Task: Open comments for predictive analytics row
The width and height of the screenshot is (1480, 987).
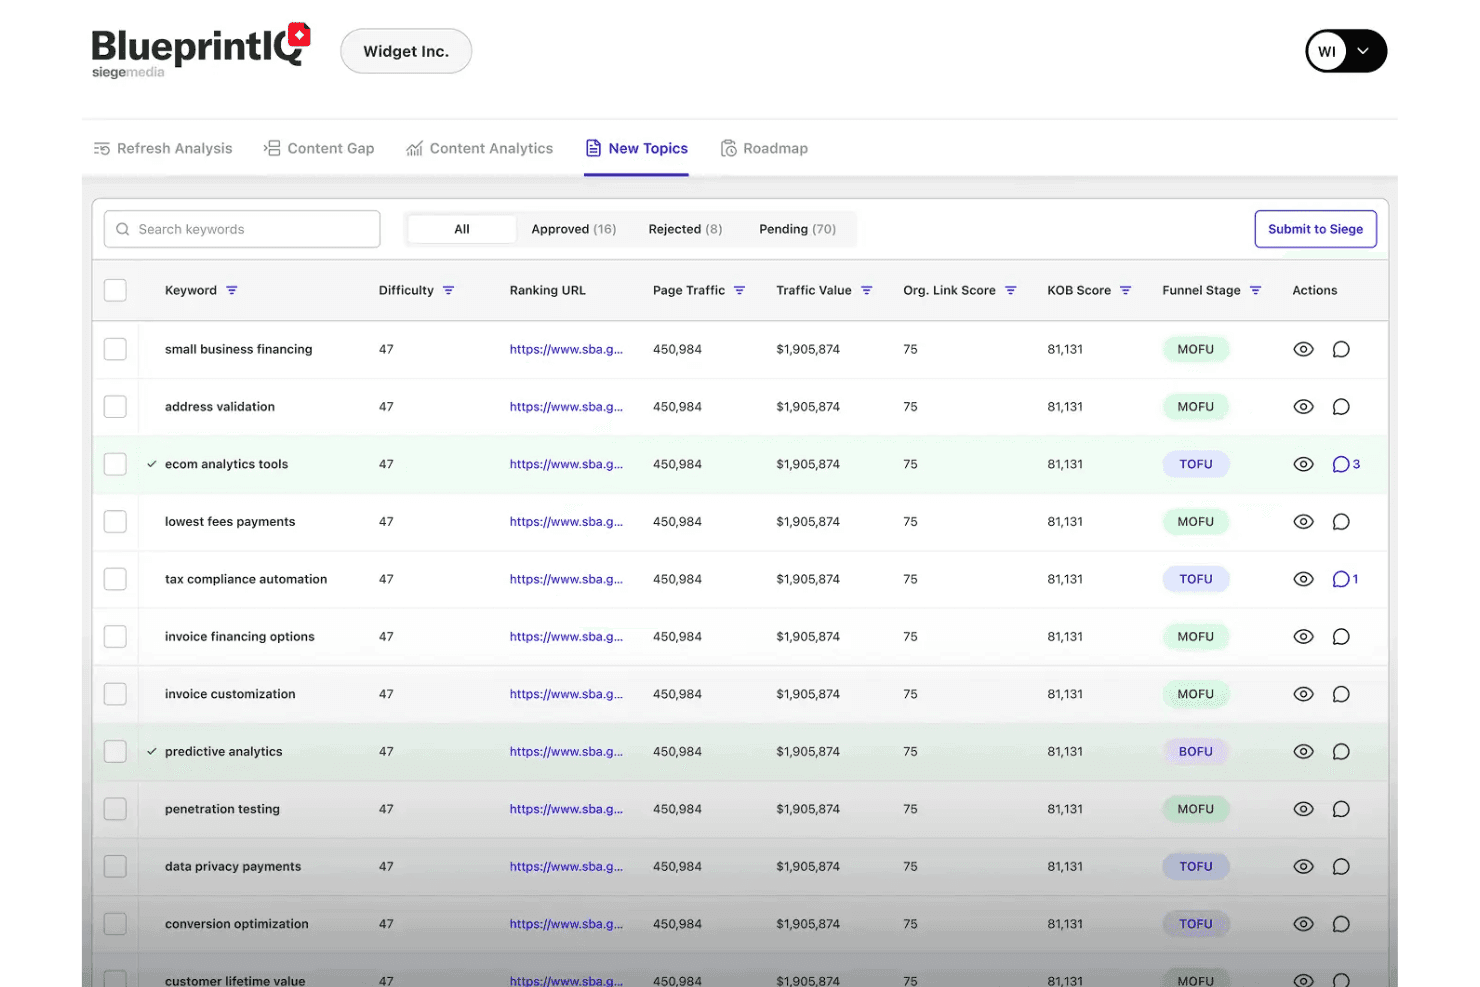Action: click(x=1341, y=752)
